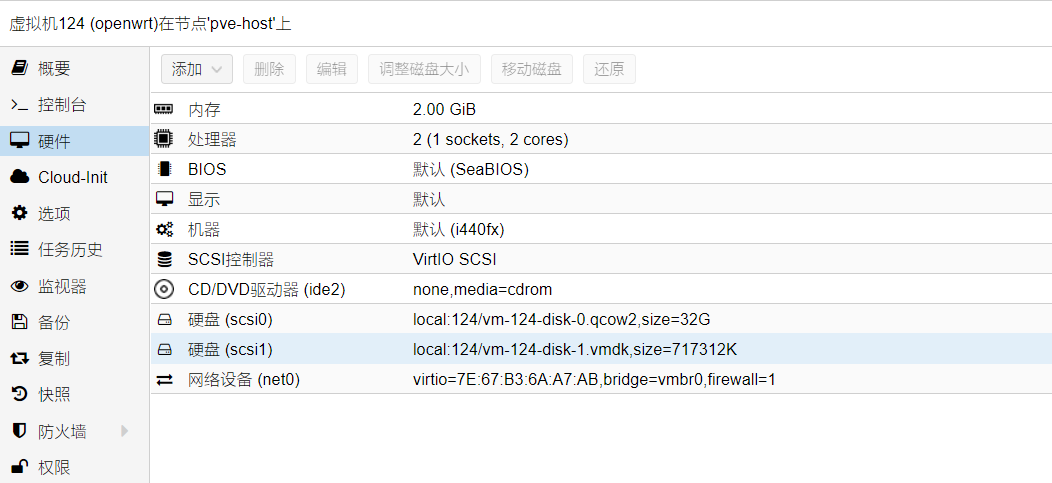Click the 控制台 console prompt icon
This screenshot has width=1052, height=483.
(19, 105)
